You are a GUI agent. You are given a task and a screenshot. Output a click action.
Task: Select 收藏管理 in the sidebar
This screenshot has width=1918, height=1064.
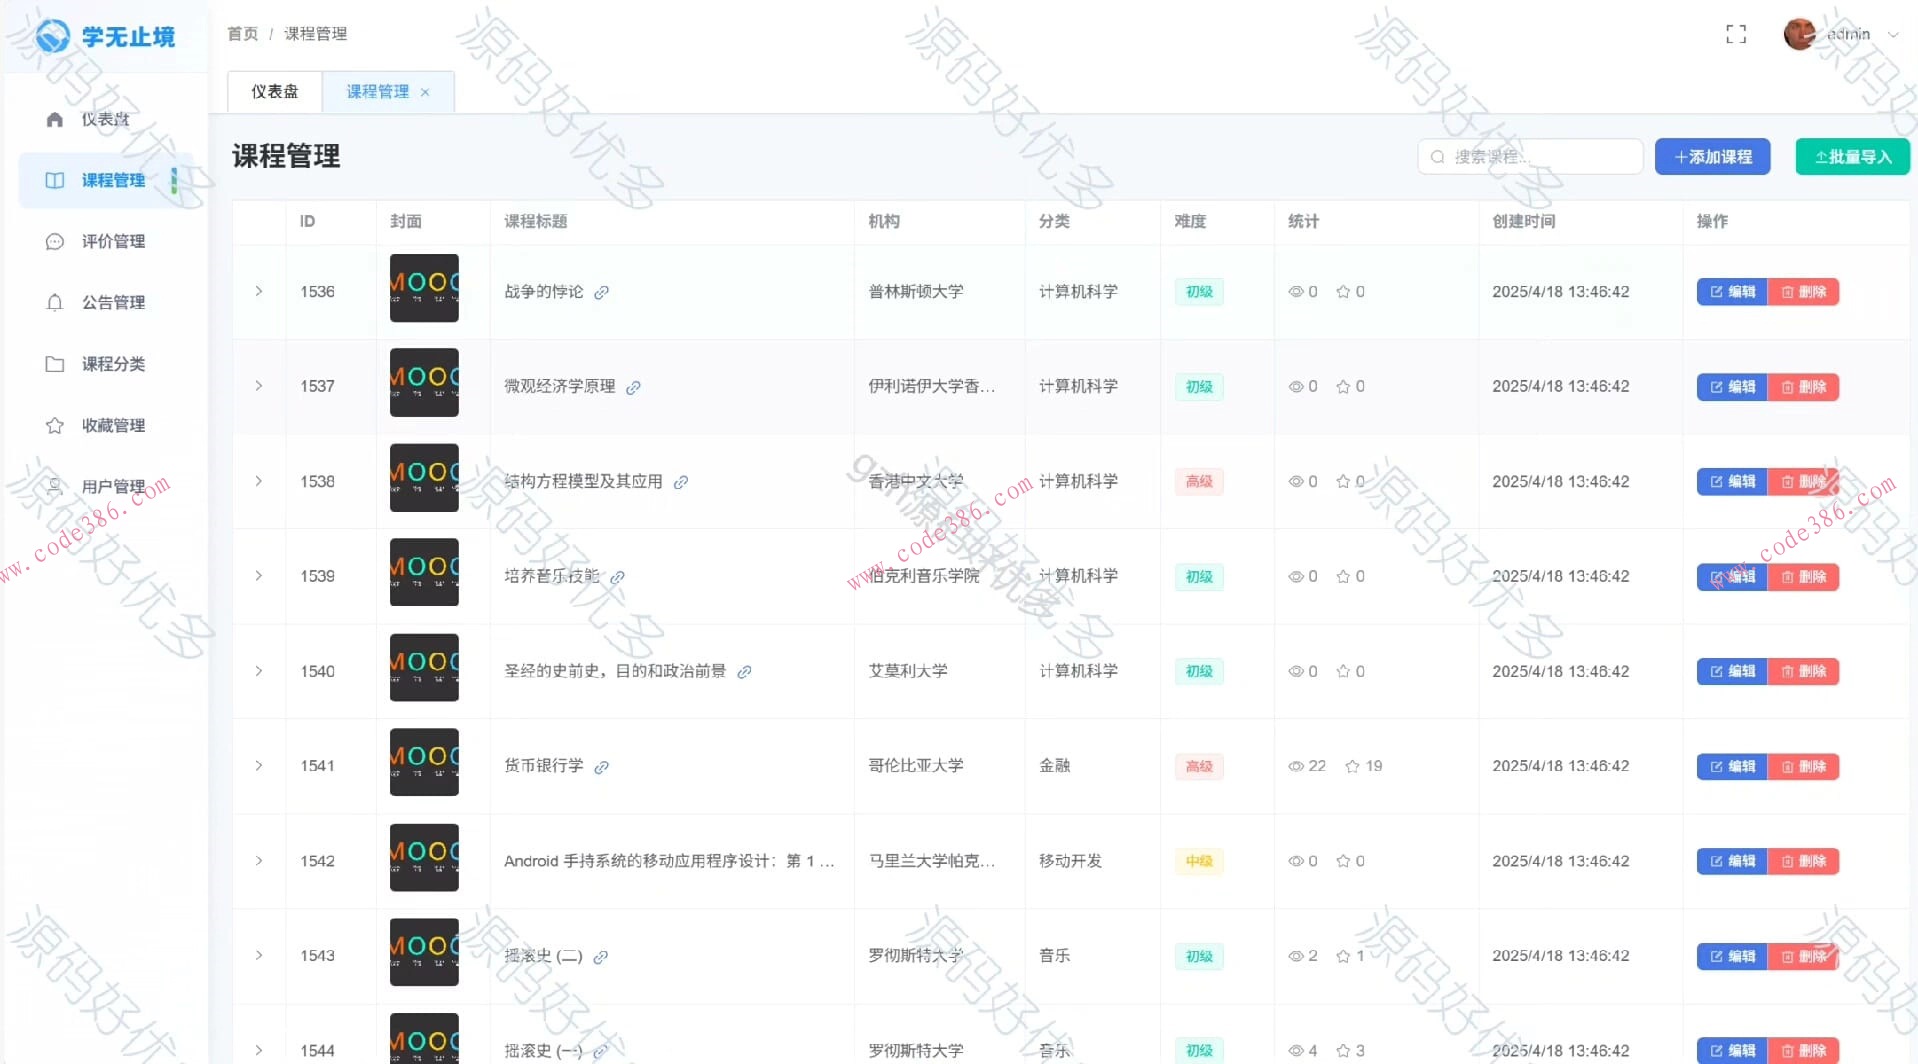(x=113, y=425)
